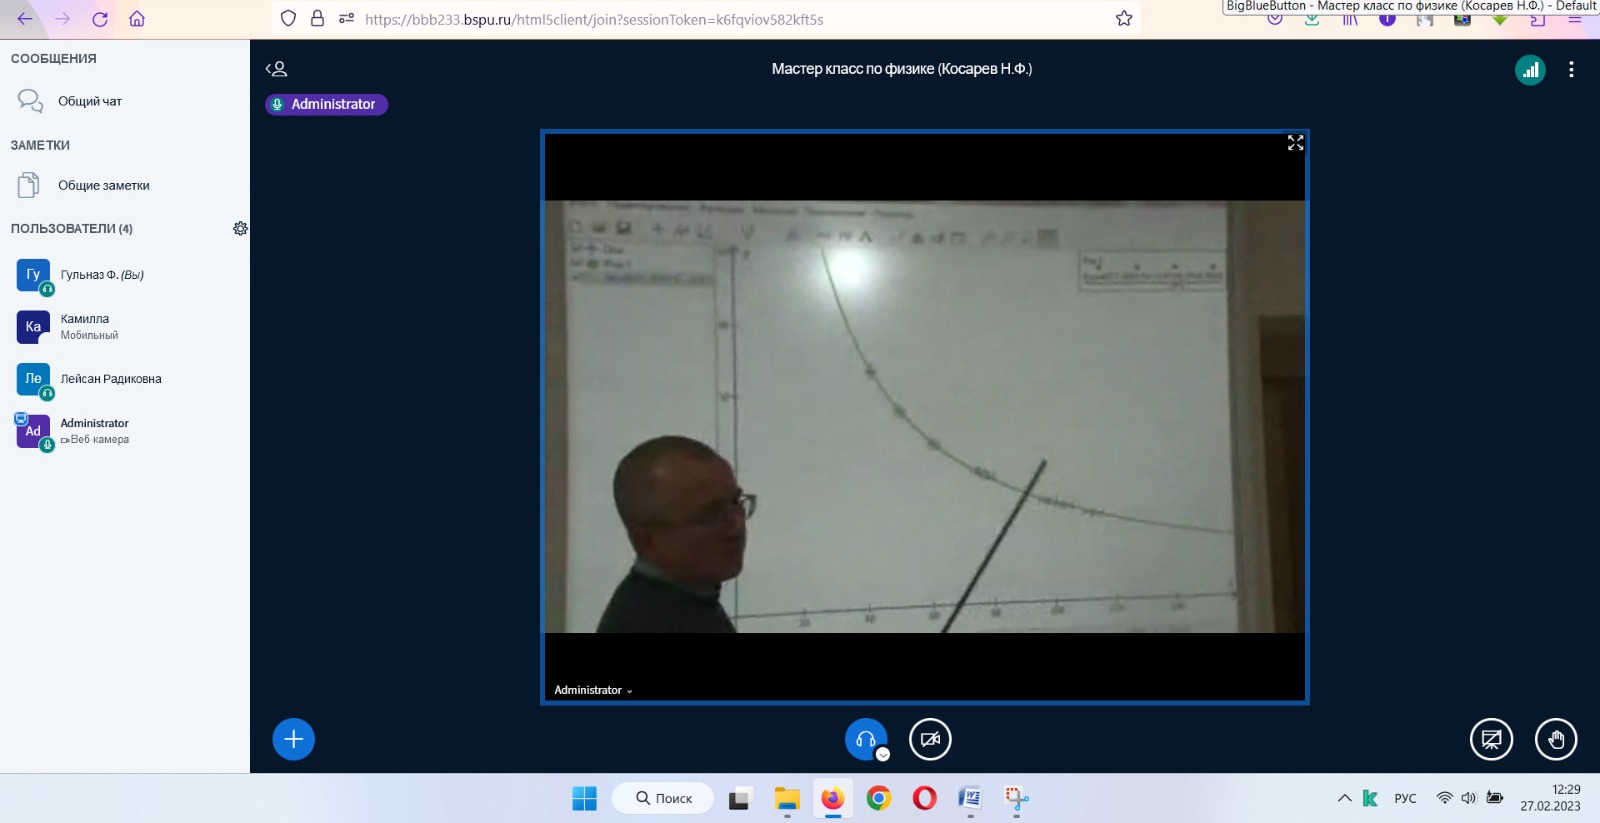This screenshot has height=823, width=1600.
Task: Make the webcam video fullscreen
Action: (1295, 144)
